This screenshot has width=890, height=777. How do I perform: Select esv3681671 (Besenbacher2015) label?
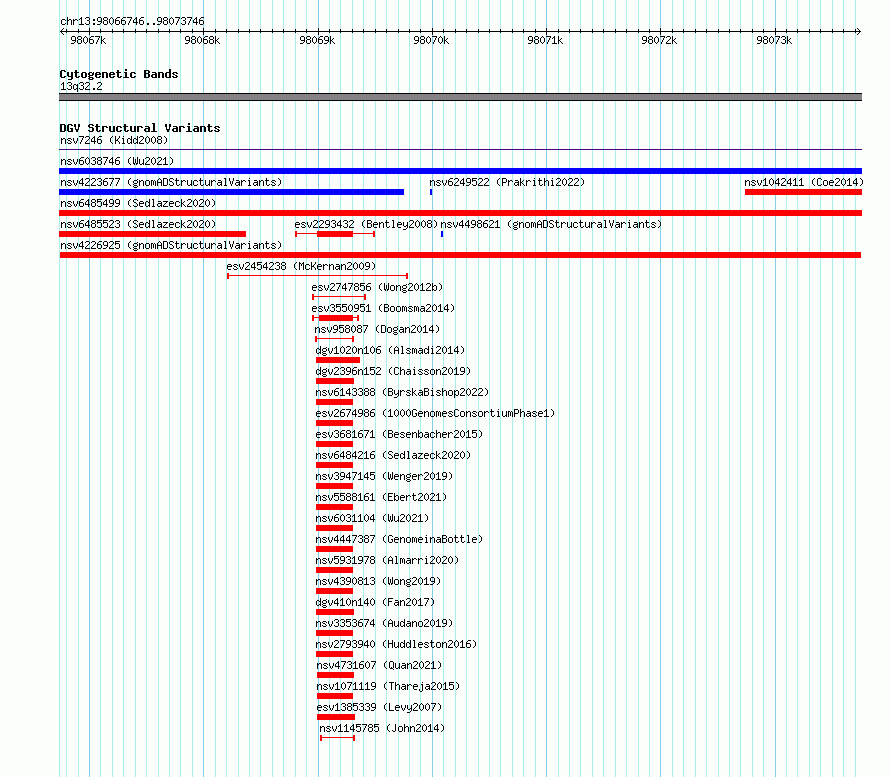click(399, 434)
